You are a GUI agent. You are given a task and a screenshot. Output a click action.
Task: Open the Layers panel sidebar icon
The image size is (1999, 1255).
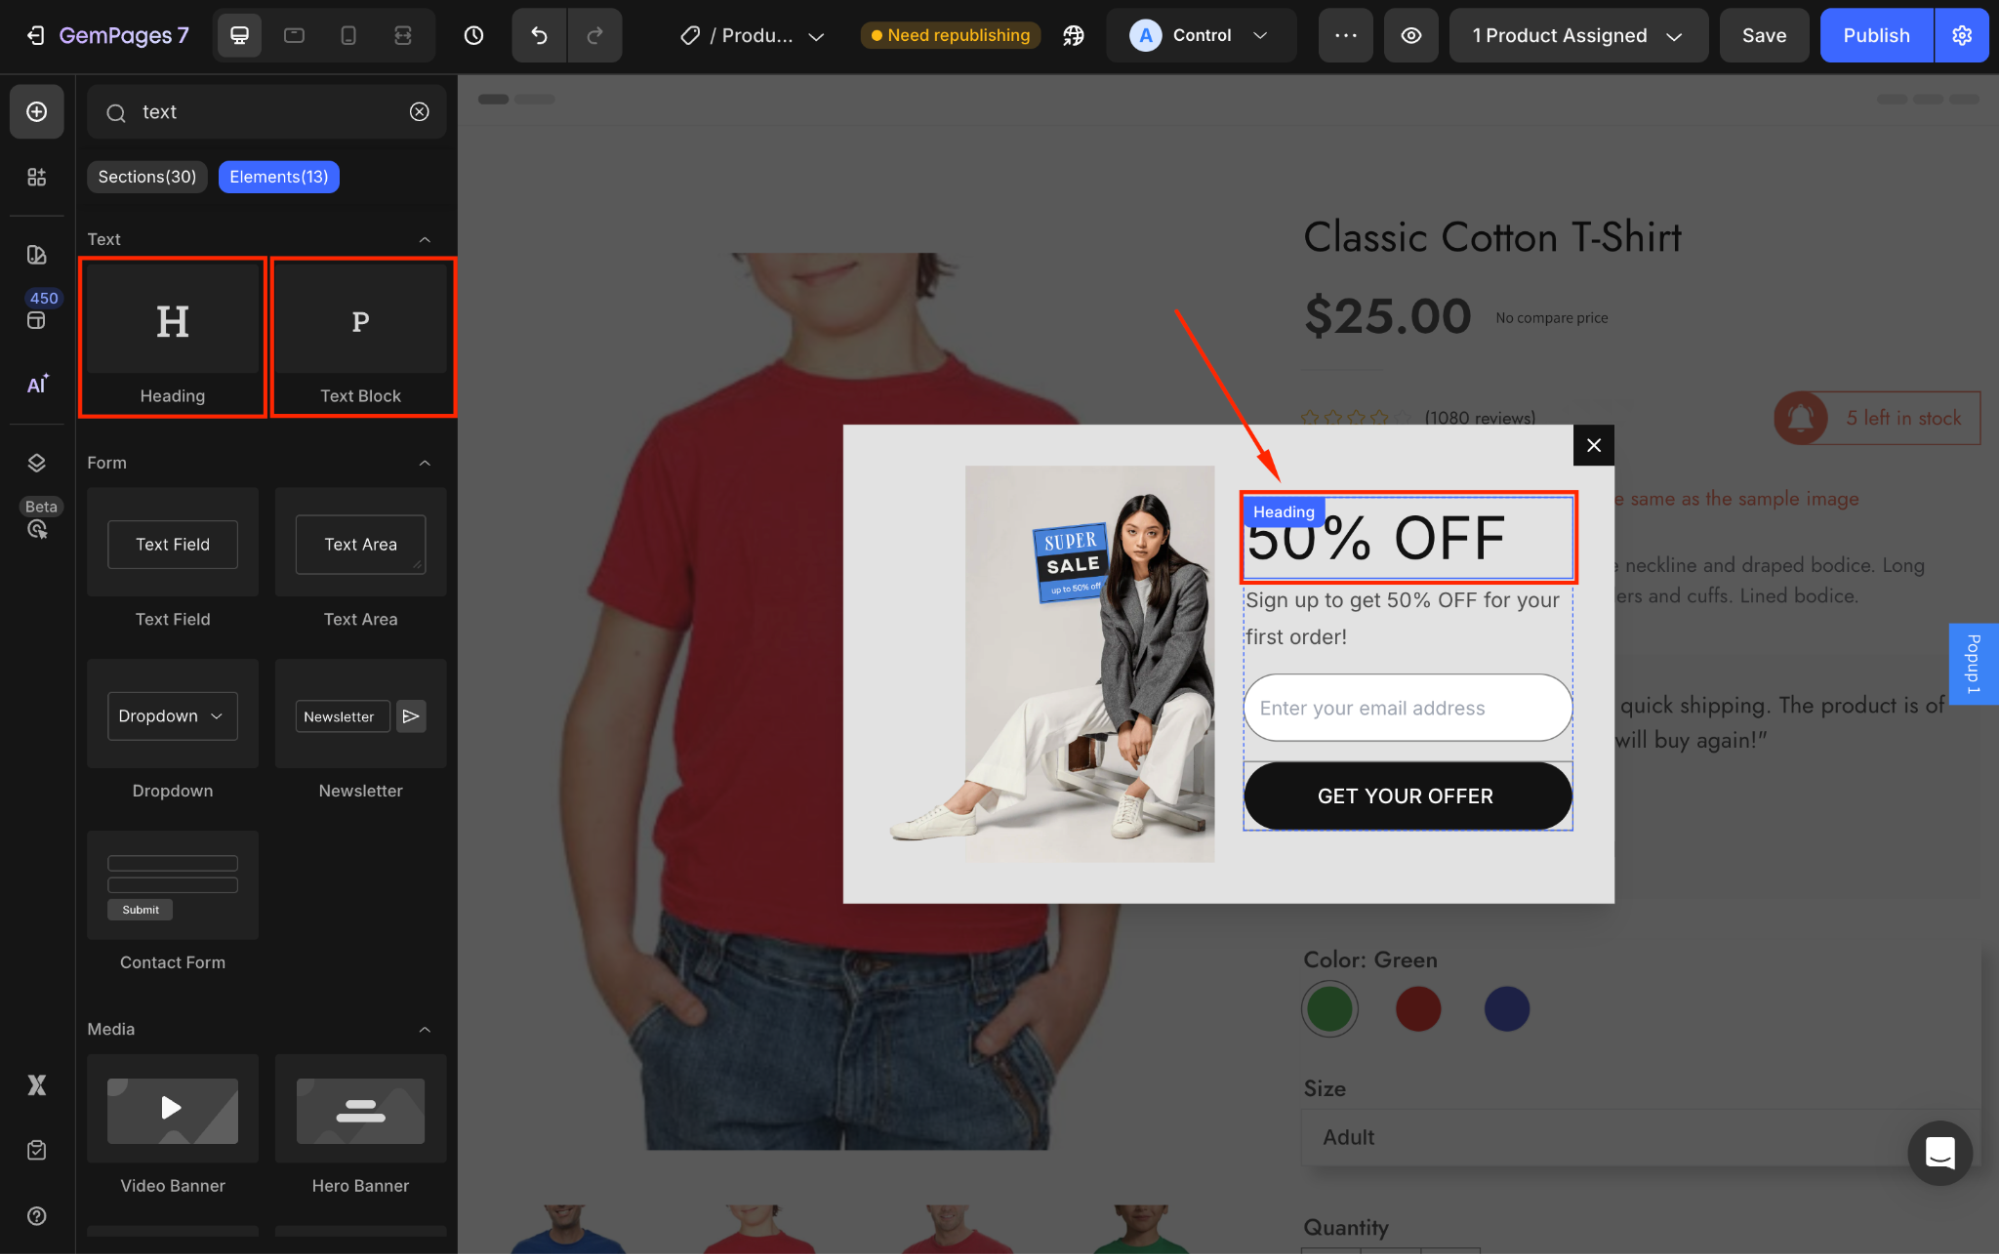coord(37,463)
